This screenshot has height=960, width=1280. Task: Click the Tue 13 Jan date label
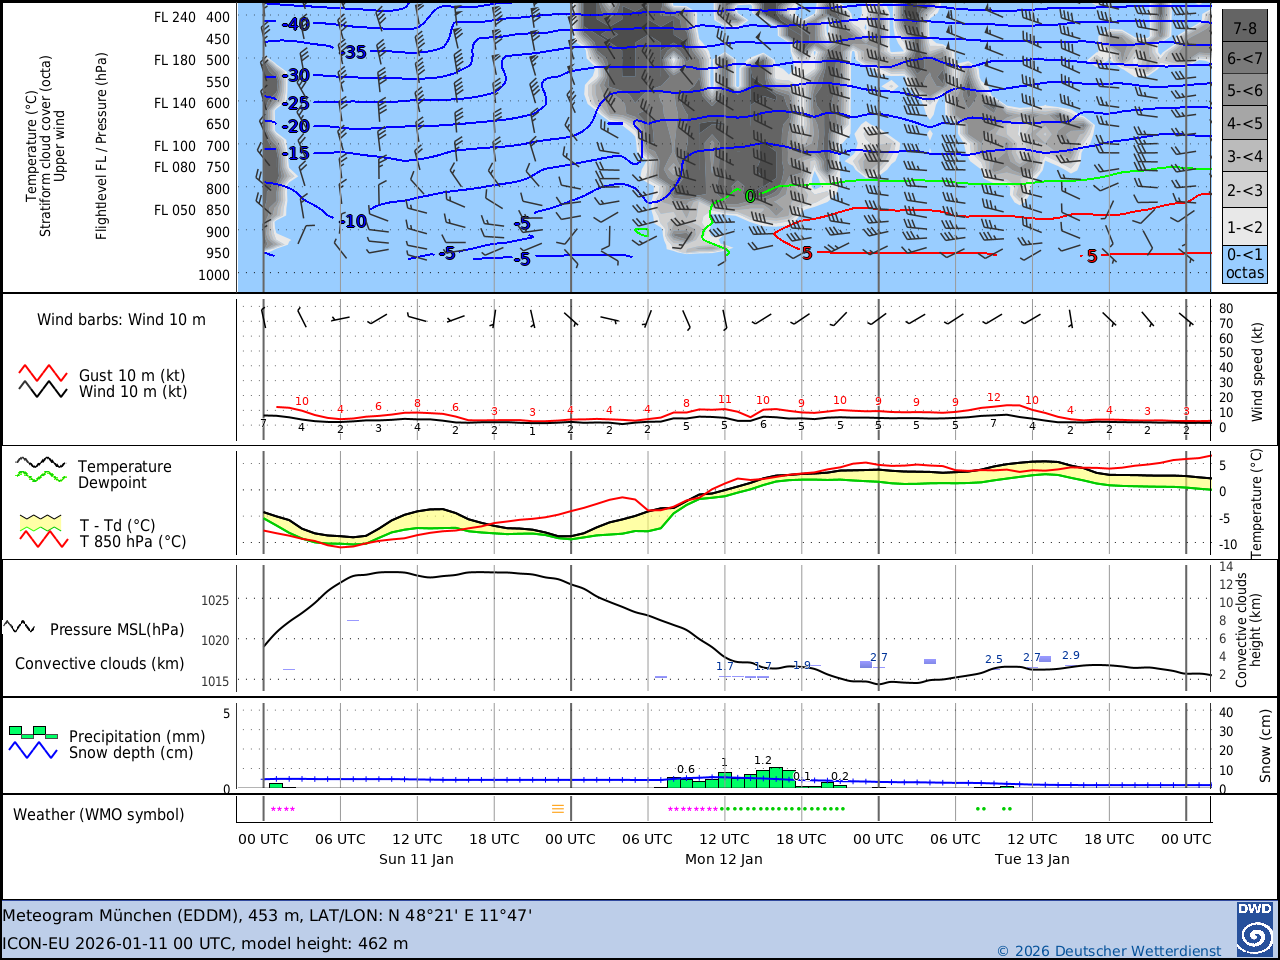point(1032,859)
